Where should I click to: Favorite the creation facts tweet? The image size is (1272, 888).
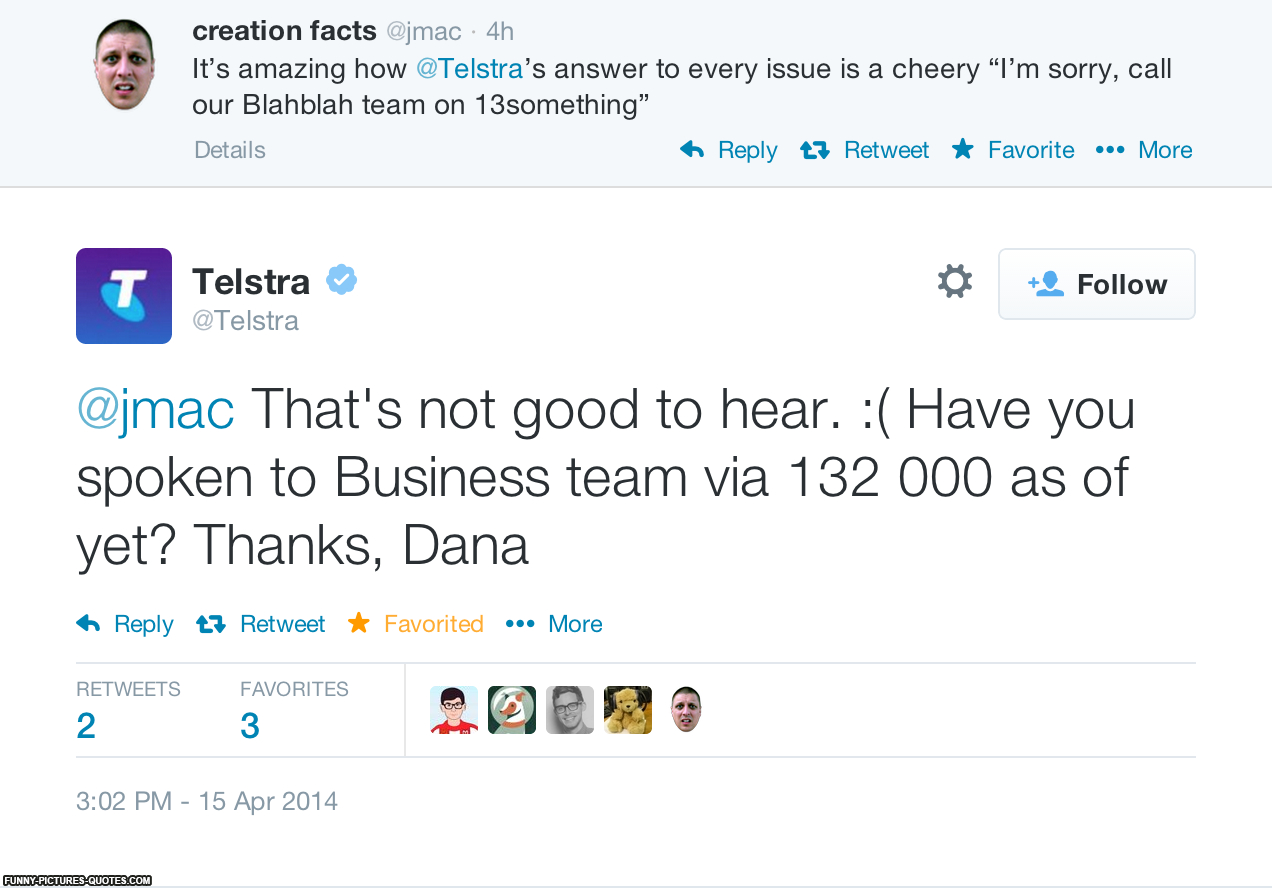(x=1013, y=150)
